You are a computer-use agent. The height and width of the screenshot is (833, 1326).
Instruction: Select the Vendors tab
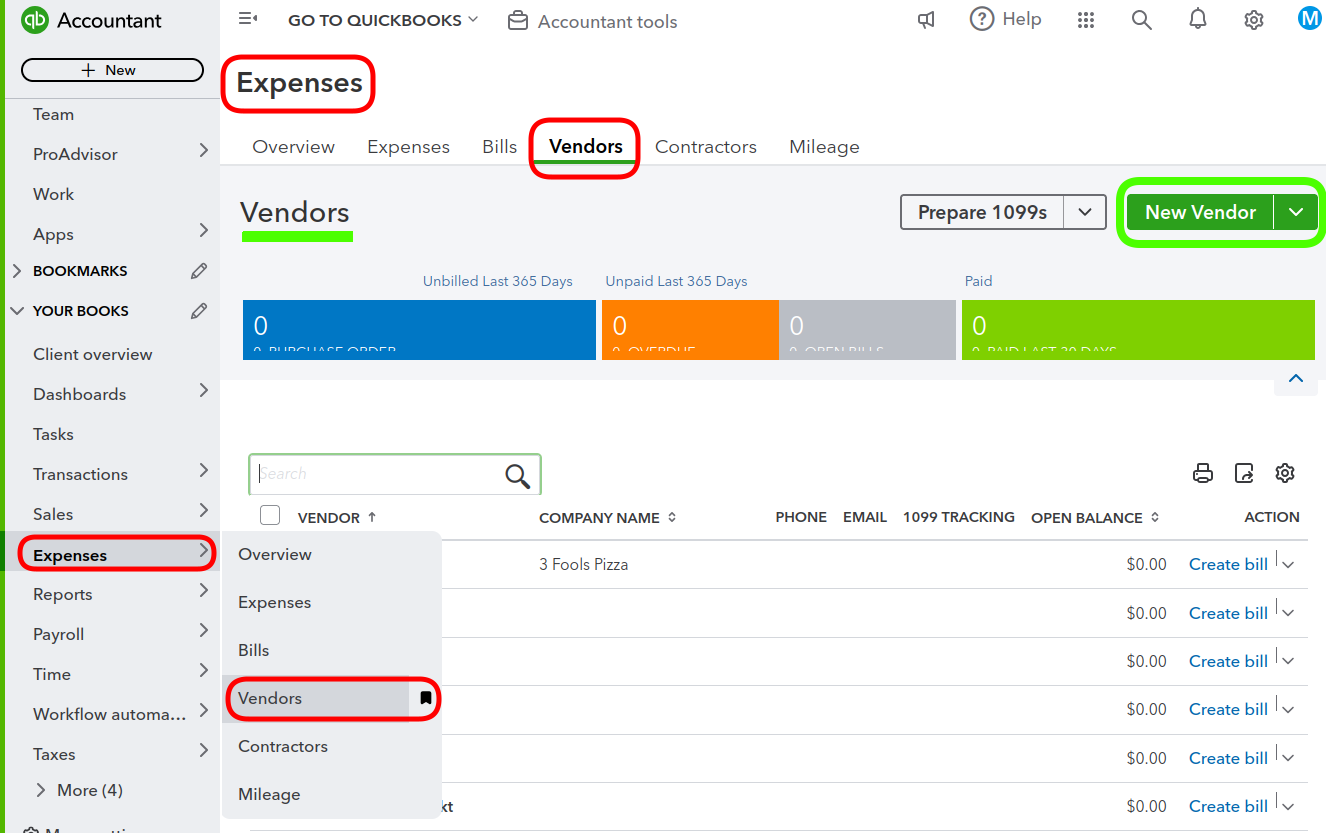pos(586,147)
